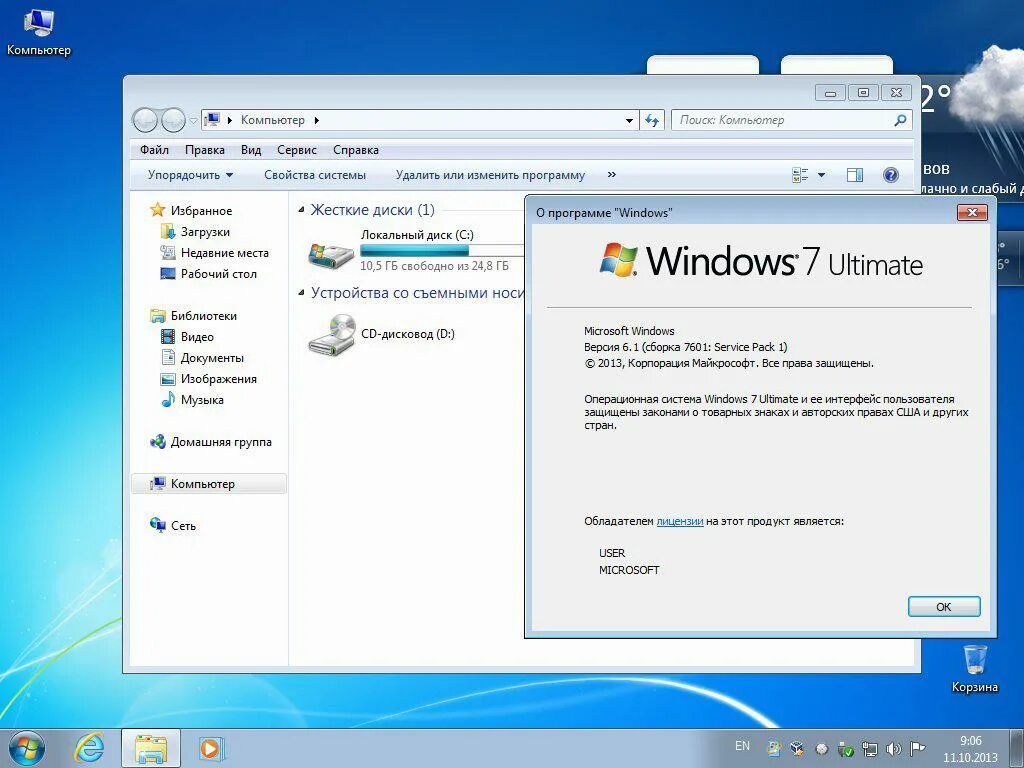Open the Action Center flag icon
This screenshot has width=1024, height=768.
pos(917,748)
